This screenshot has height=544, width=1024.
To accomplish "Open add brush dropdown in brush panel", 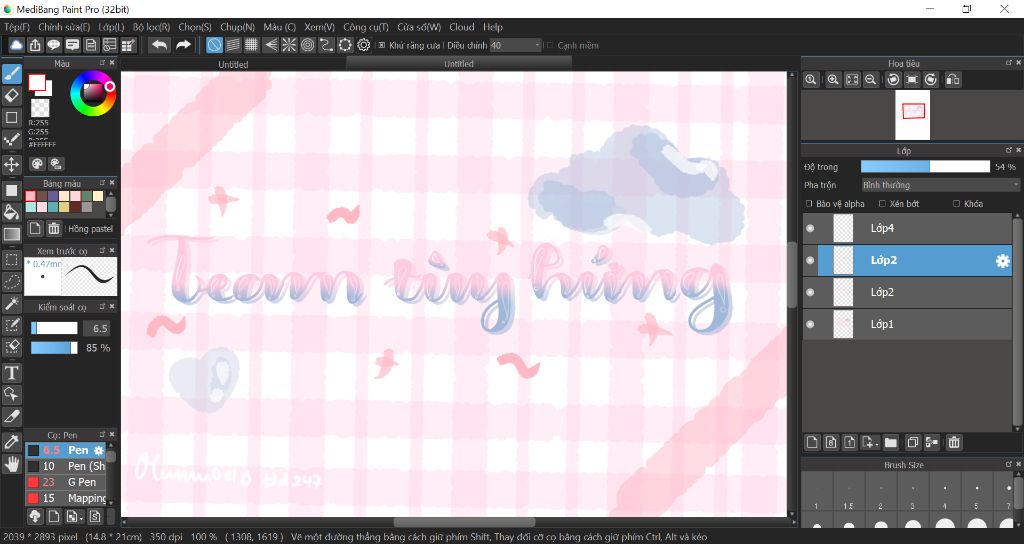I will pyautogui.click(x=74, y=517).
